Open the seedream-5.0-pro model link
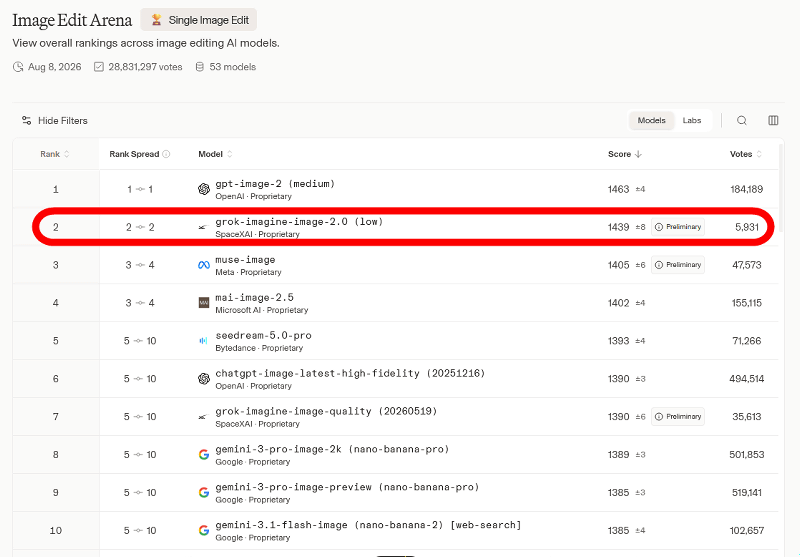Screen dimensions: 800x557 coord(263,335)
